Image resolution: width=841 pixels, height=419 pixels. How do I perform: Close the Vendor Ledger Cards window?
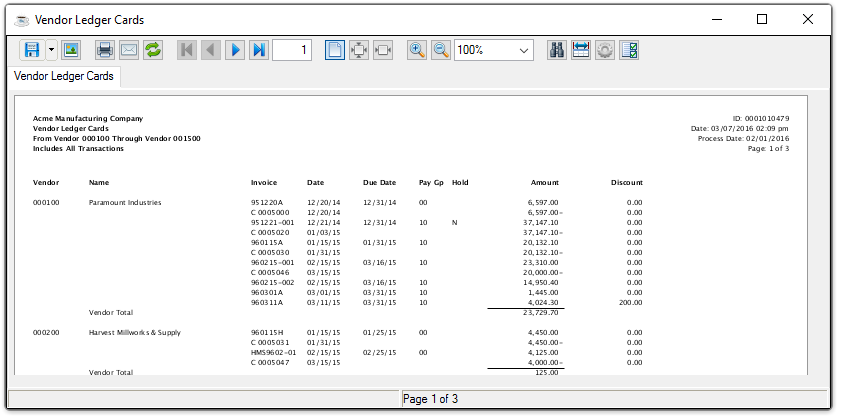click(x=808, y=20)
